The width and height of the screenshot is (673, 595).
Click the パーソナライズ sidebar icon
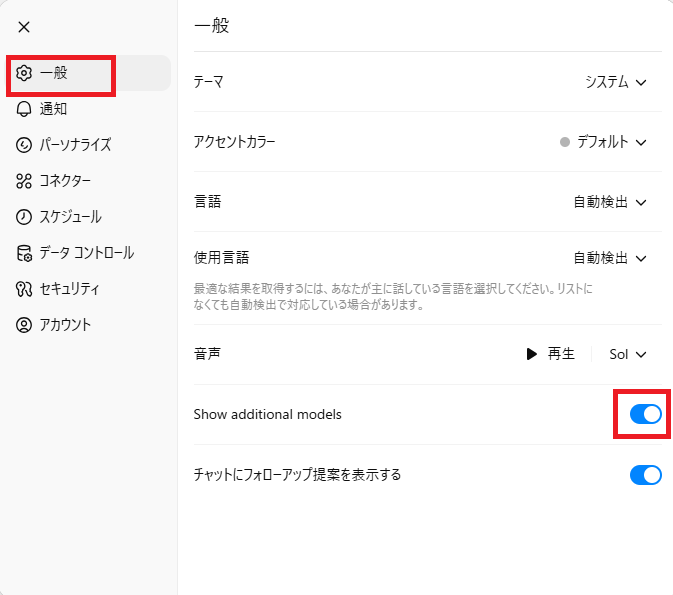(24, 145)
